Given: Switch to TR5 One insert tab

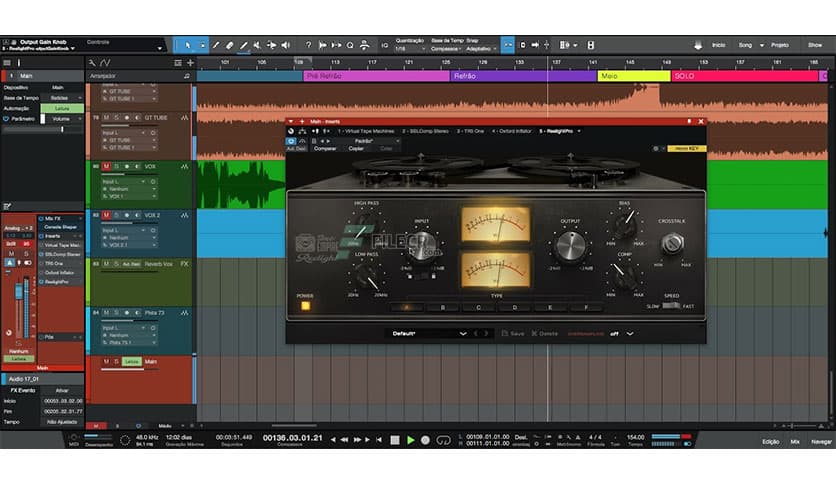Looking at the screenshot, I should click(470, 131).
